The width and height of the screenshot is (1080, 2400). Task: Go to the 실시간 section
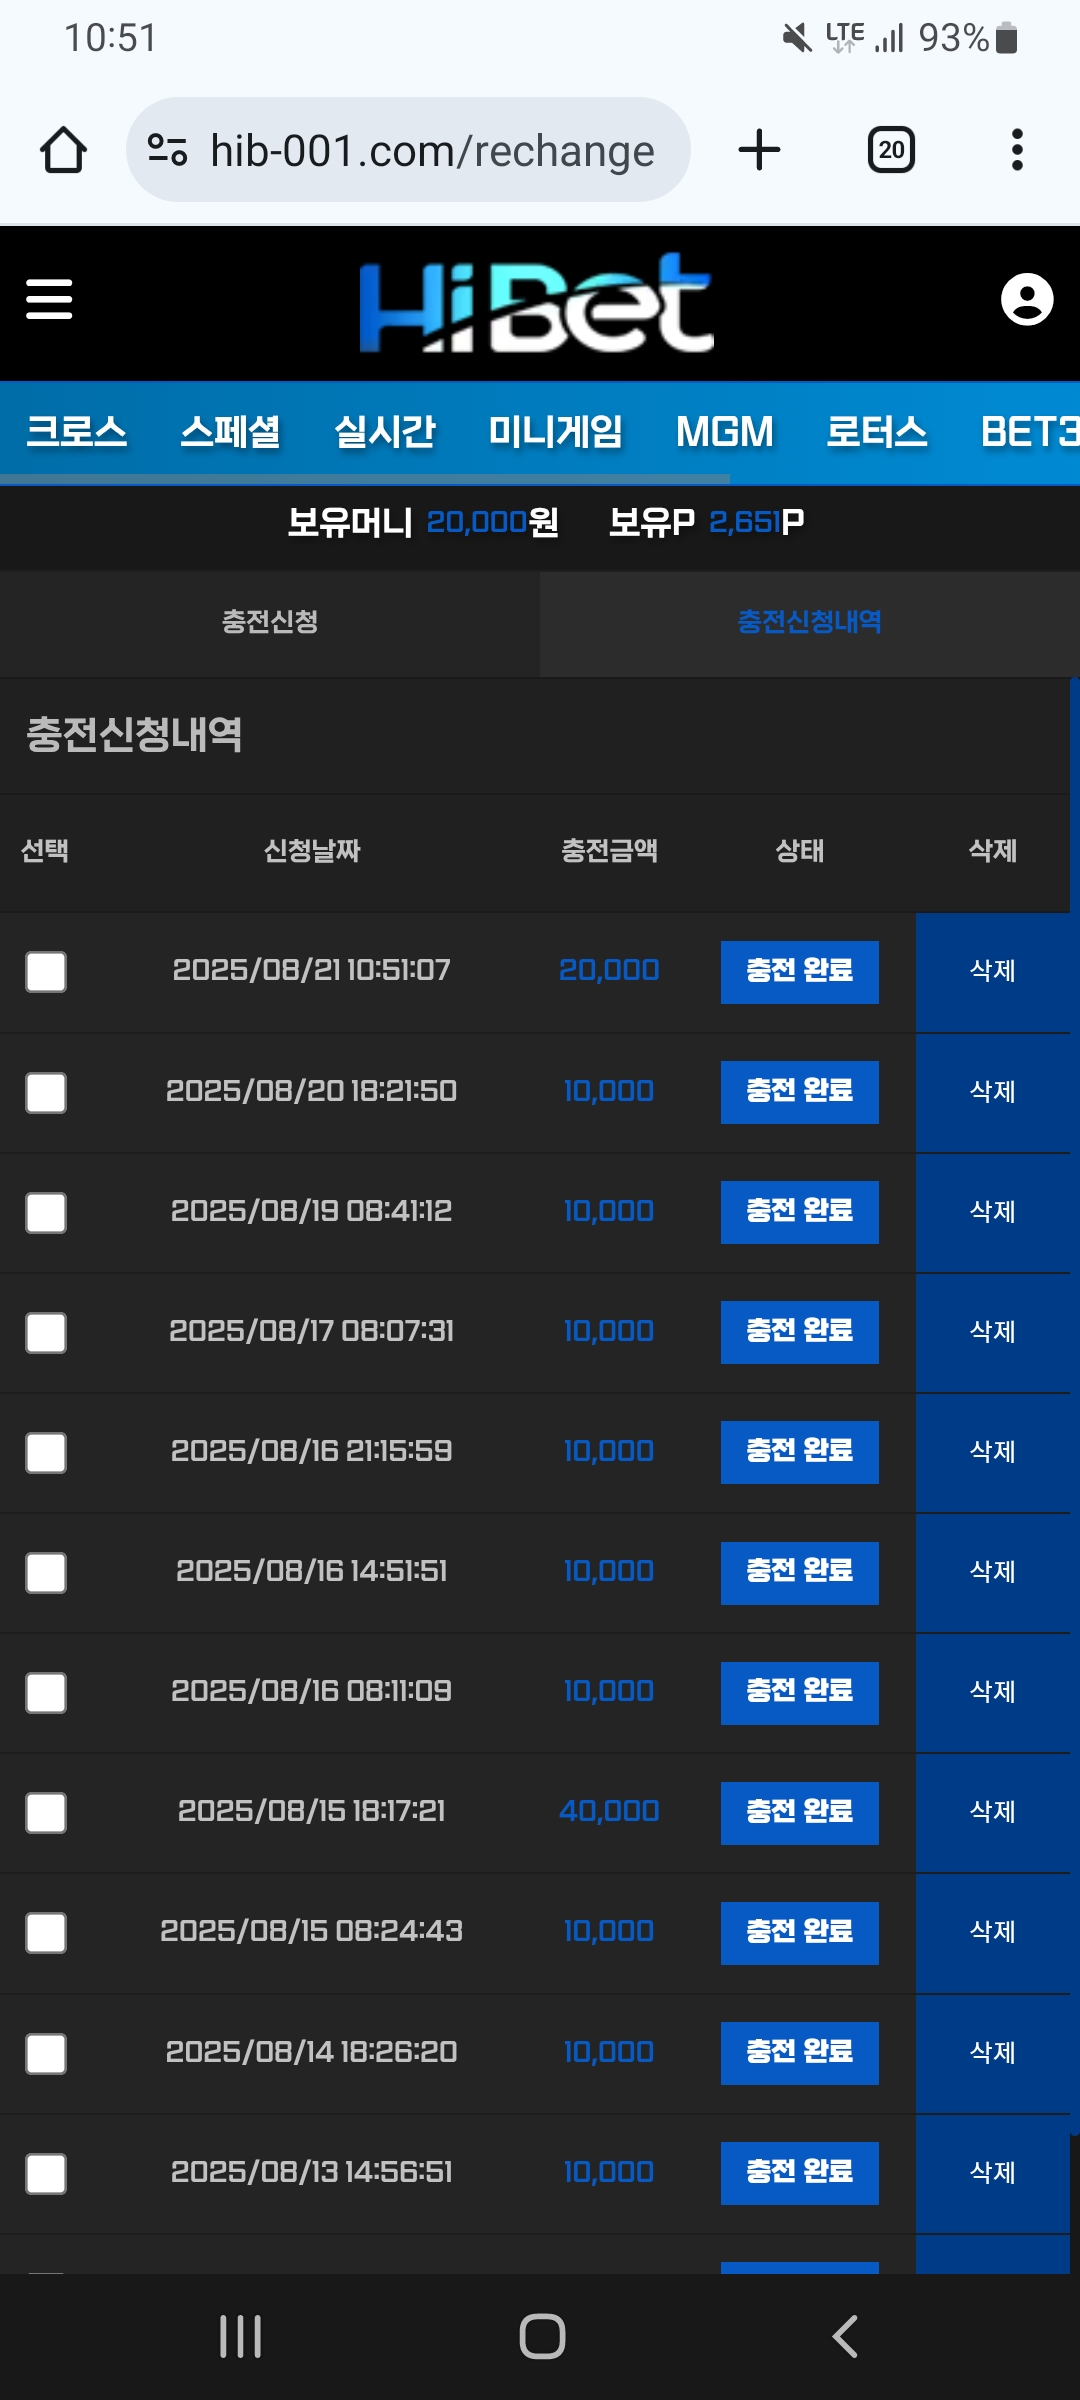[384, 432]
